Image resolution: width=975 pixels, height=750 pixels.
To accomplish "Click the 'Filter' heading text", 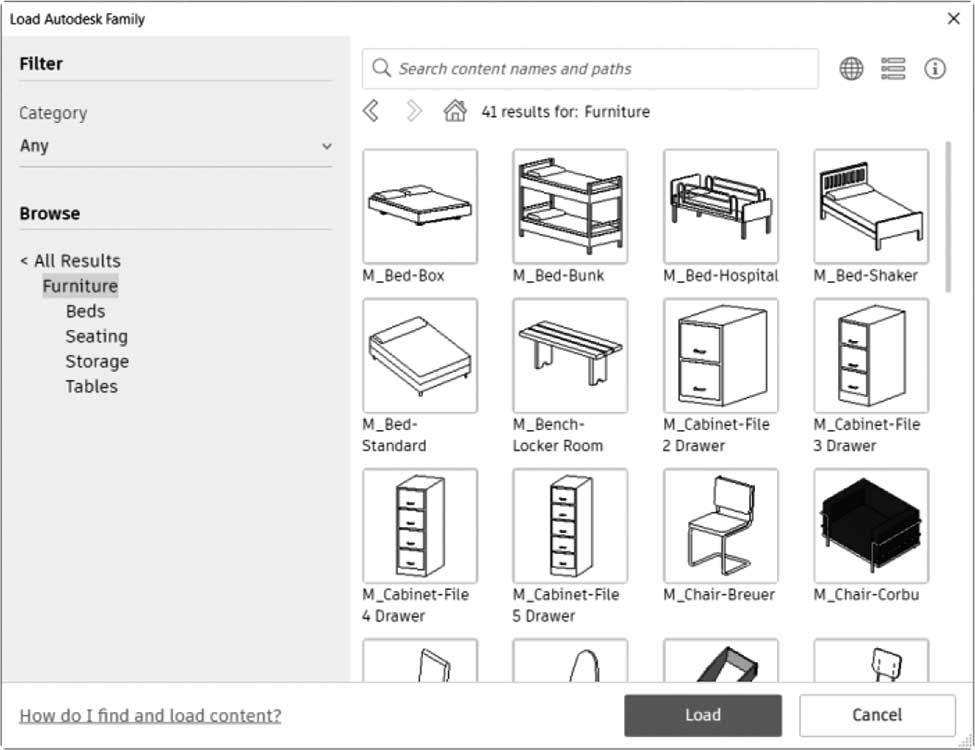I will (x=41, y=63).
